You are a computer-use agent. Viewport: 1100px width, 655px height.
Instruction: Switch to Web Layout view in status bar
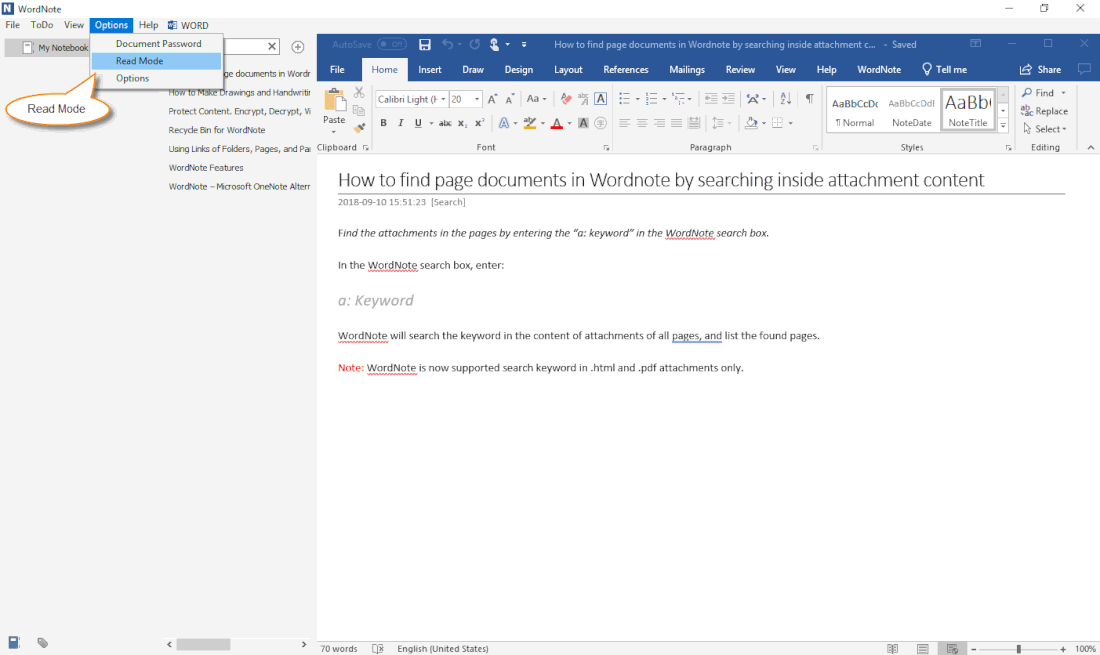coord(952,649)
